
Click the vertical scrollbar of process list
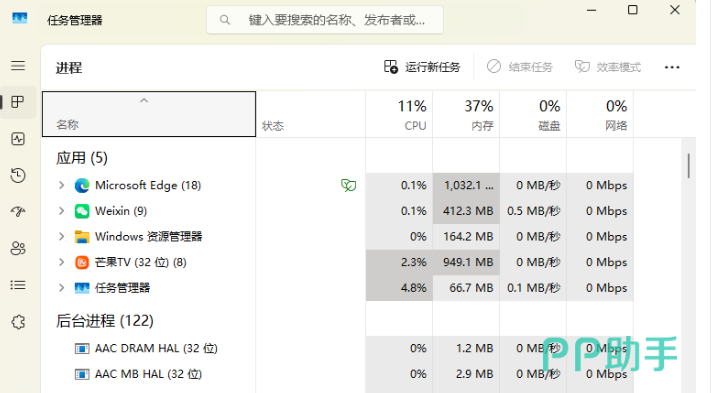pos(688,166)
